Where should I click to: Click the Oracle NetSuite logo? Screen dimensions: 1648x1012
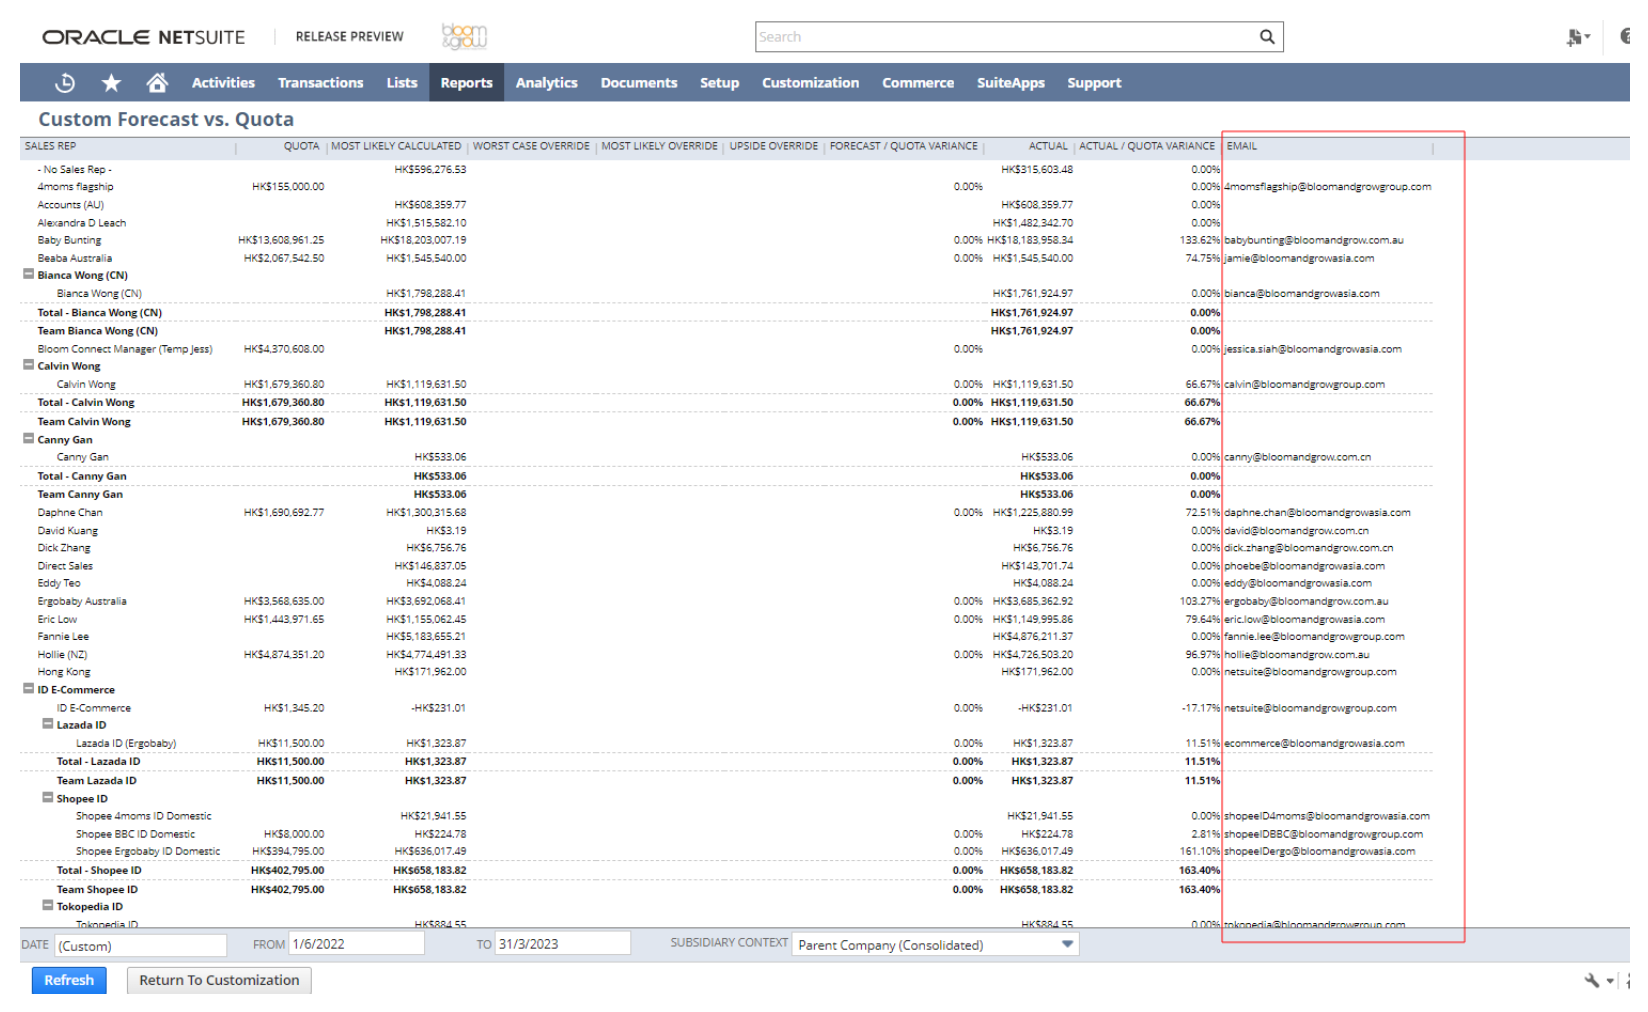pos(143,37)
